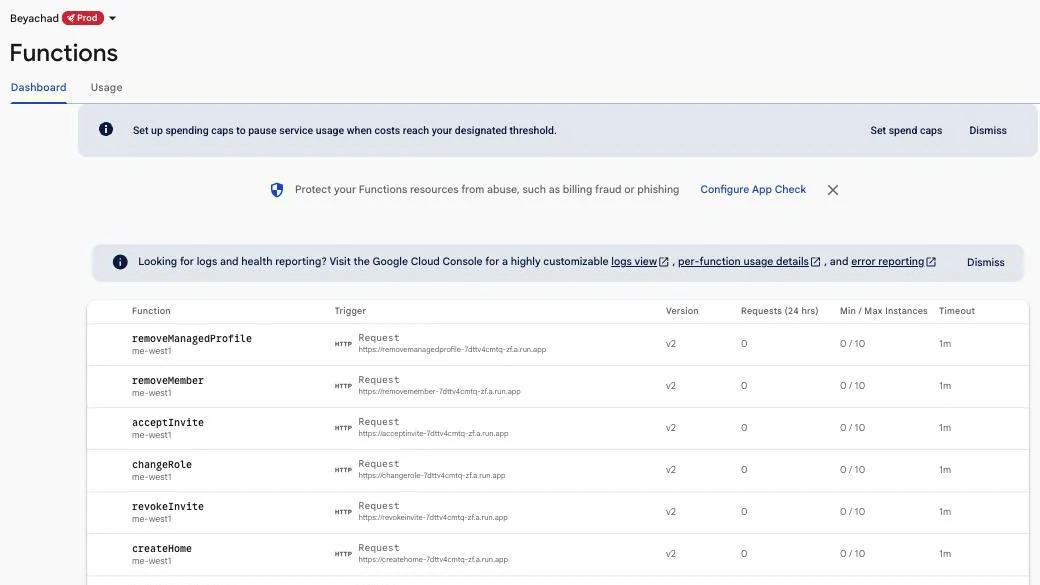The image size is (1040, 585).
Task: Click the revokeInvite trigger URL
Action: click(x=433, y=517)
